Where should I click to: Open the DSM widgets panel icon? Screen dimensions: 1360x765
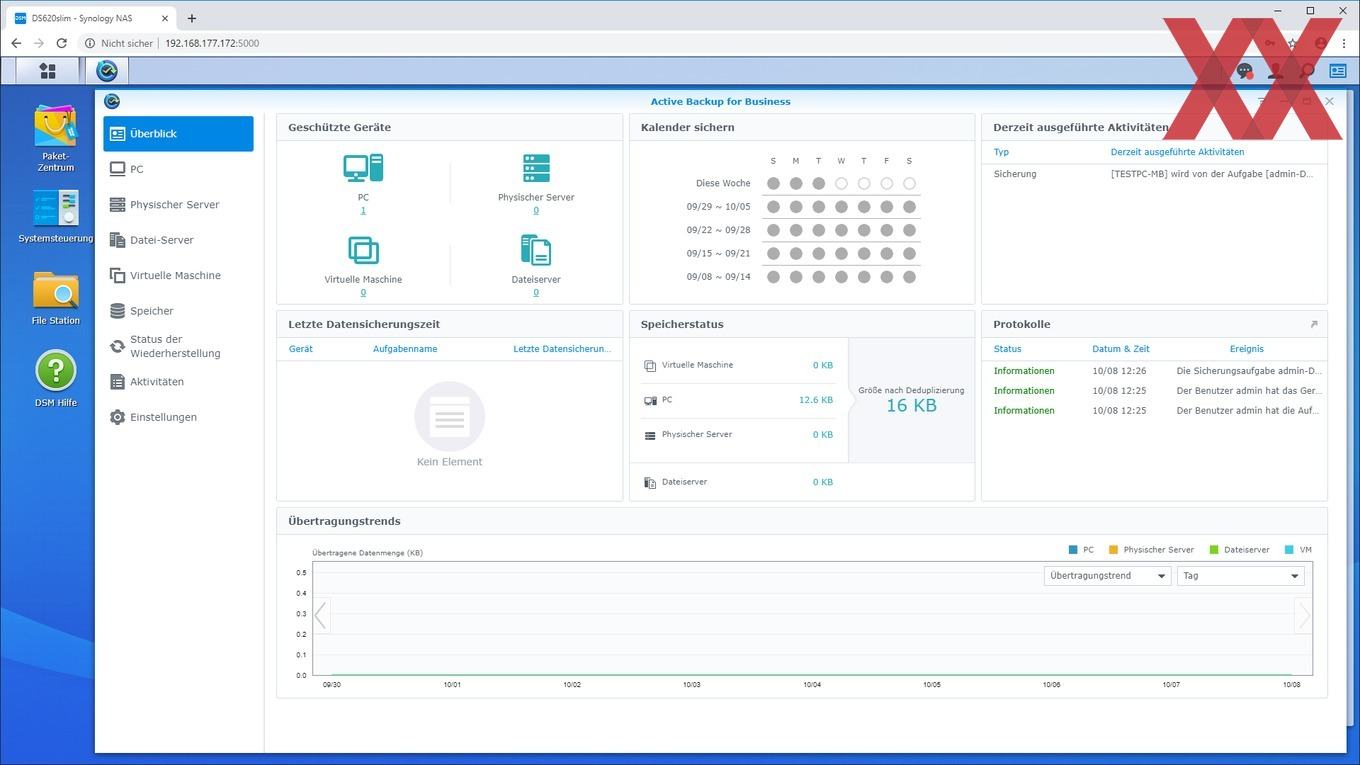[x=1338, y=71]
